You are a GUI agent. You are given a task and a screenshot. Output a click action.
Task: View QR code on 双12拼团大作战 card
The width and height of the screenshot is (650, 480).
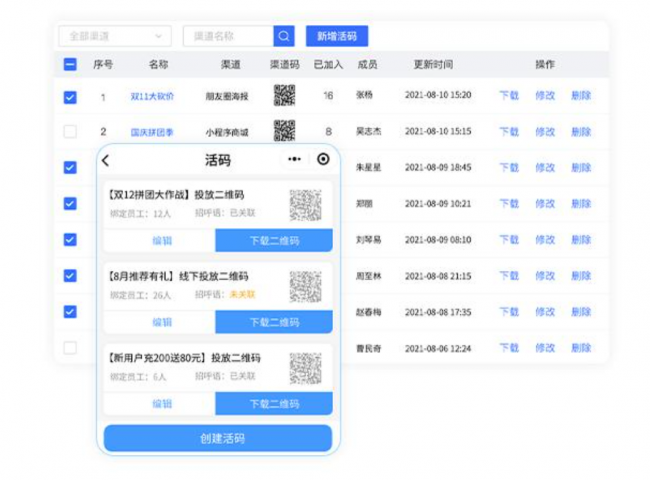306,205
